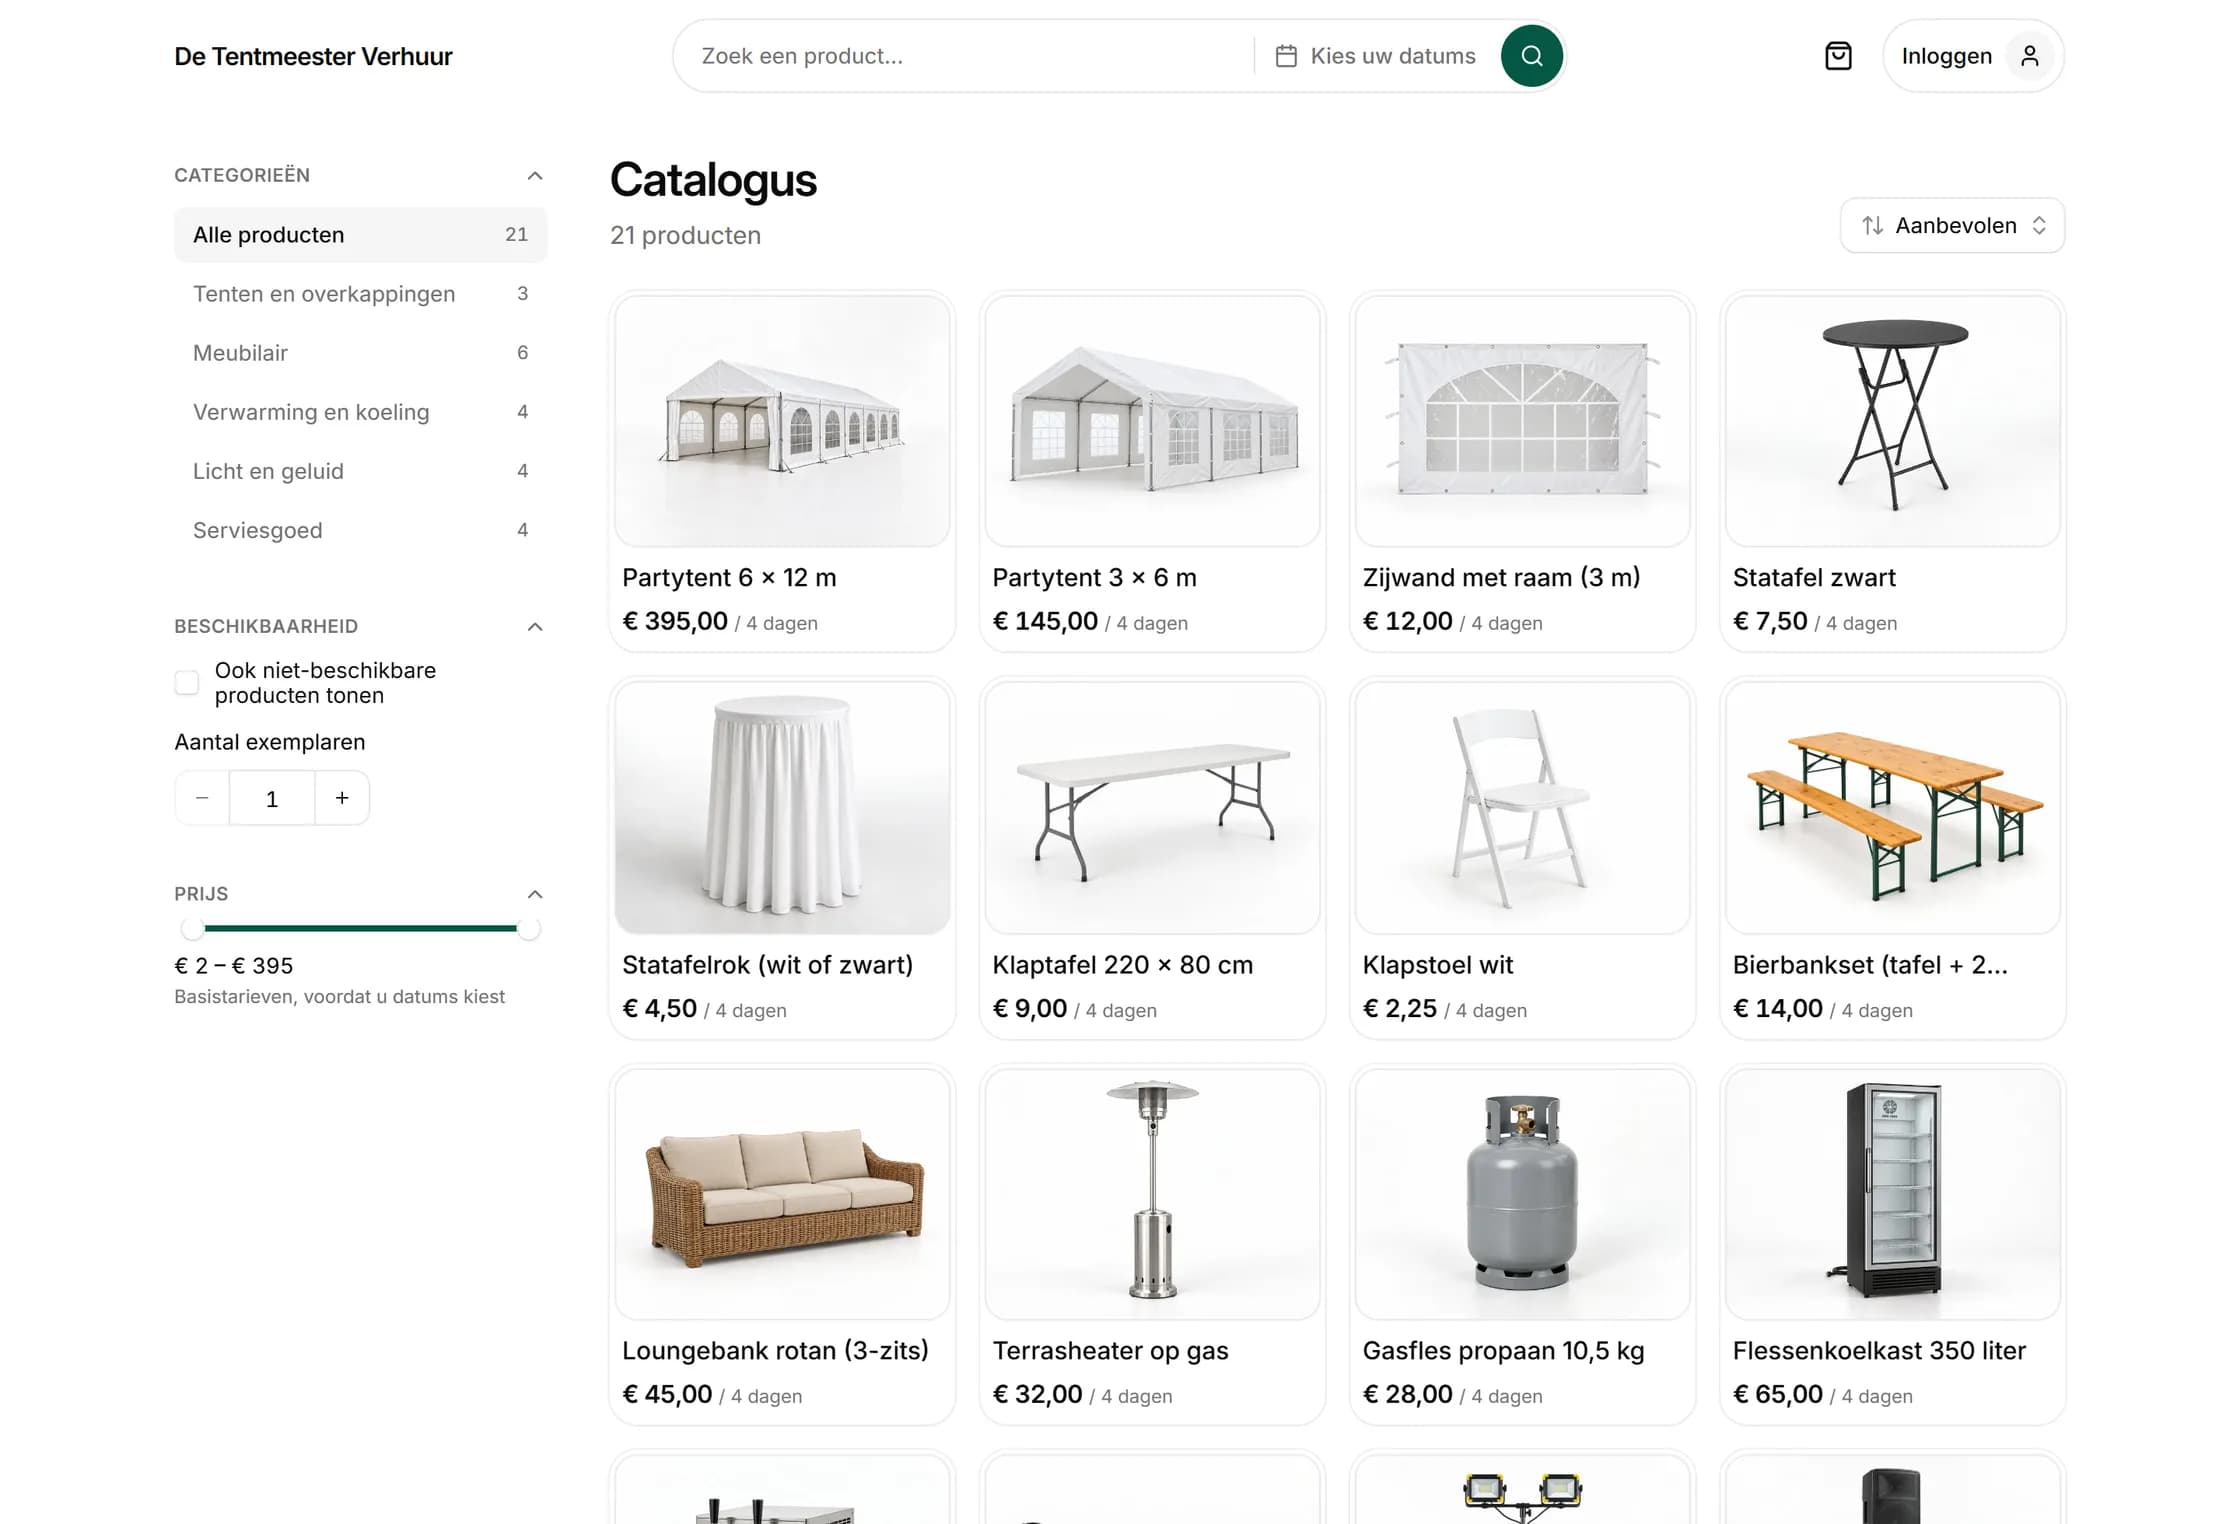Open the Flessenkoelkast 350 liter image
Screen dimensions: 2240x1524
tap(1892, 1194)
